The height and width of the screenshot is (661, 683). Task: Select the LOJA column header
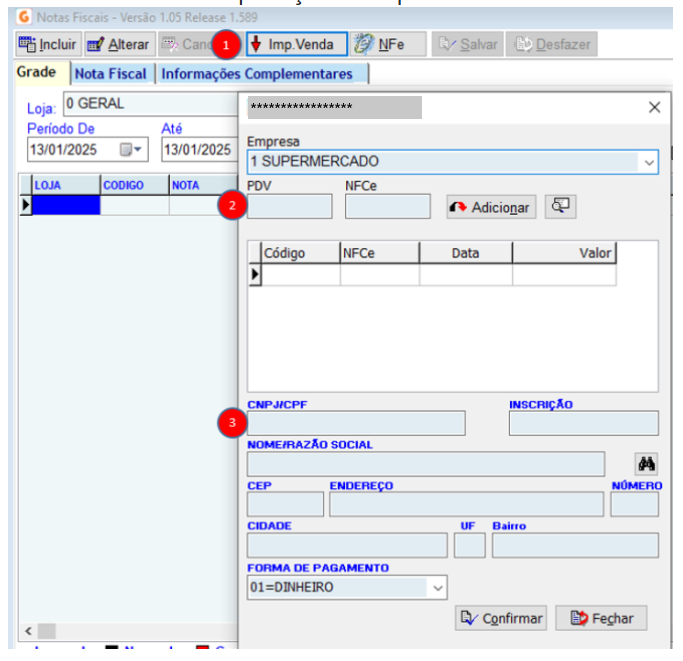pyautogui.click(x=66, y=185)
